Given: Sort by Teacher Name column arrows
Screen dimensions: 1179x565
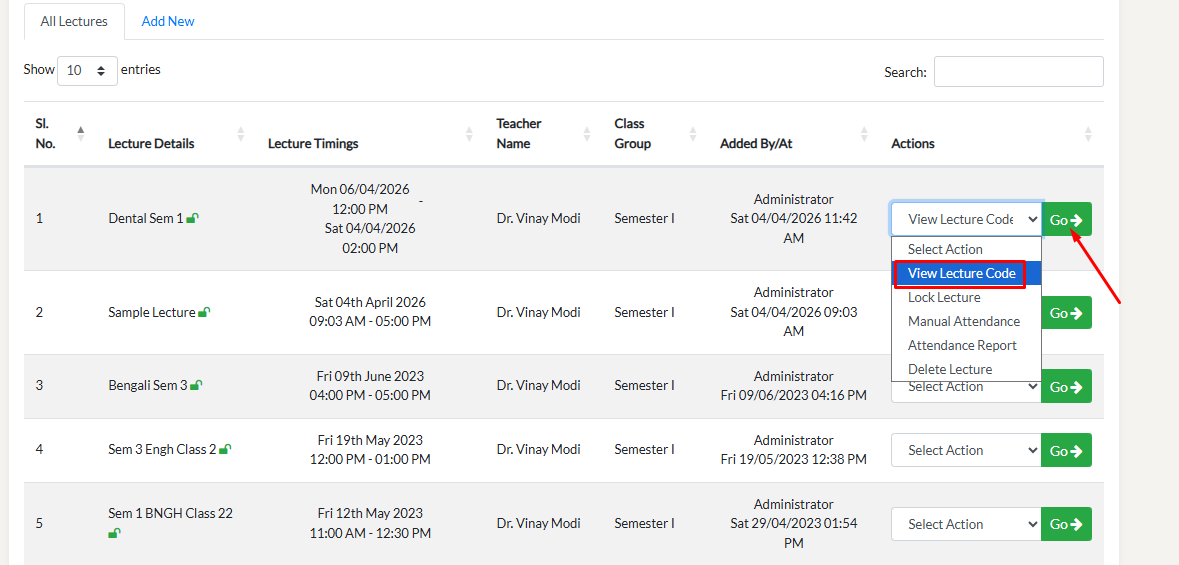Looking at the screenshot, I should (x=588, y=134).
